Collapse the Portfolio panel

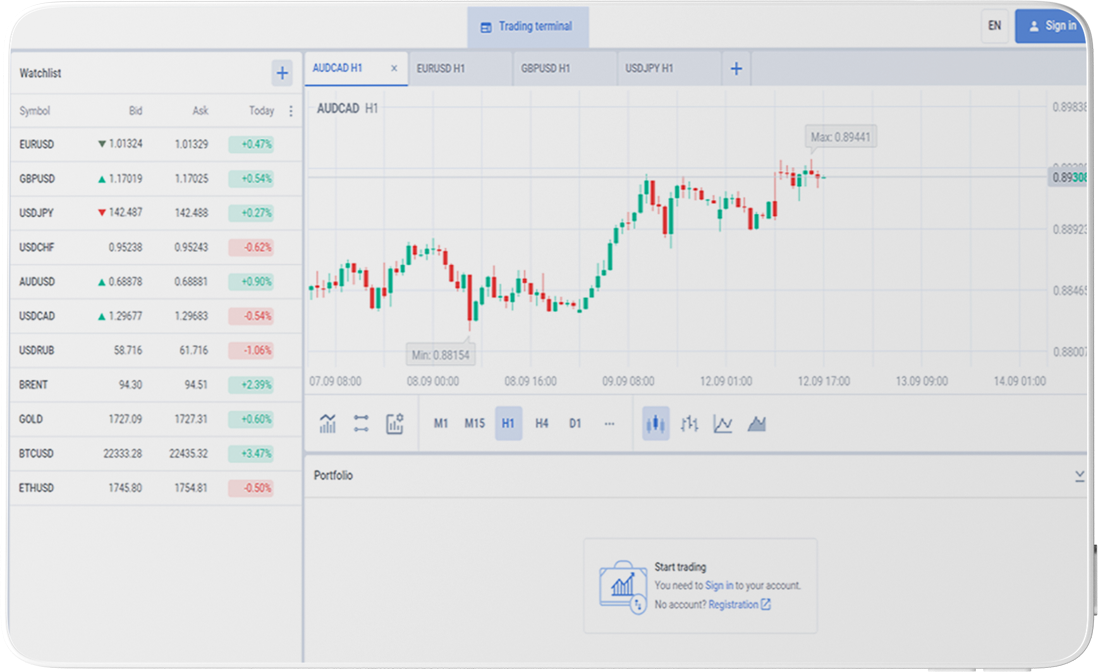(1080, 476)
